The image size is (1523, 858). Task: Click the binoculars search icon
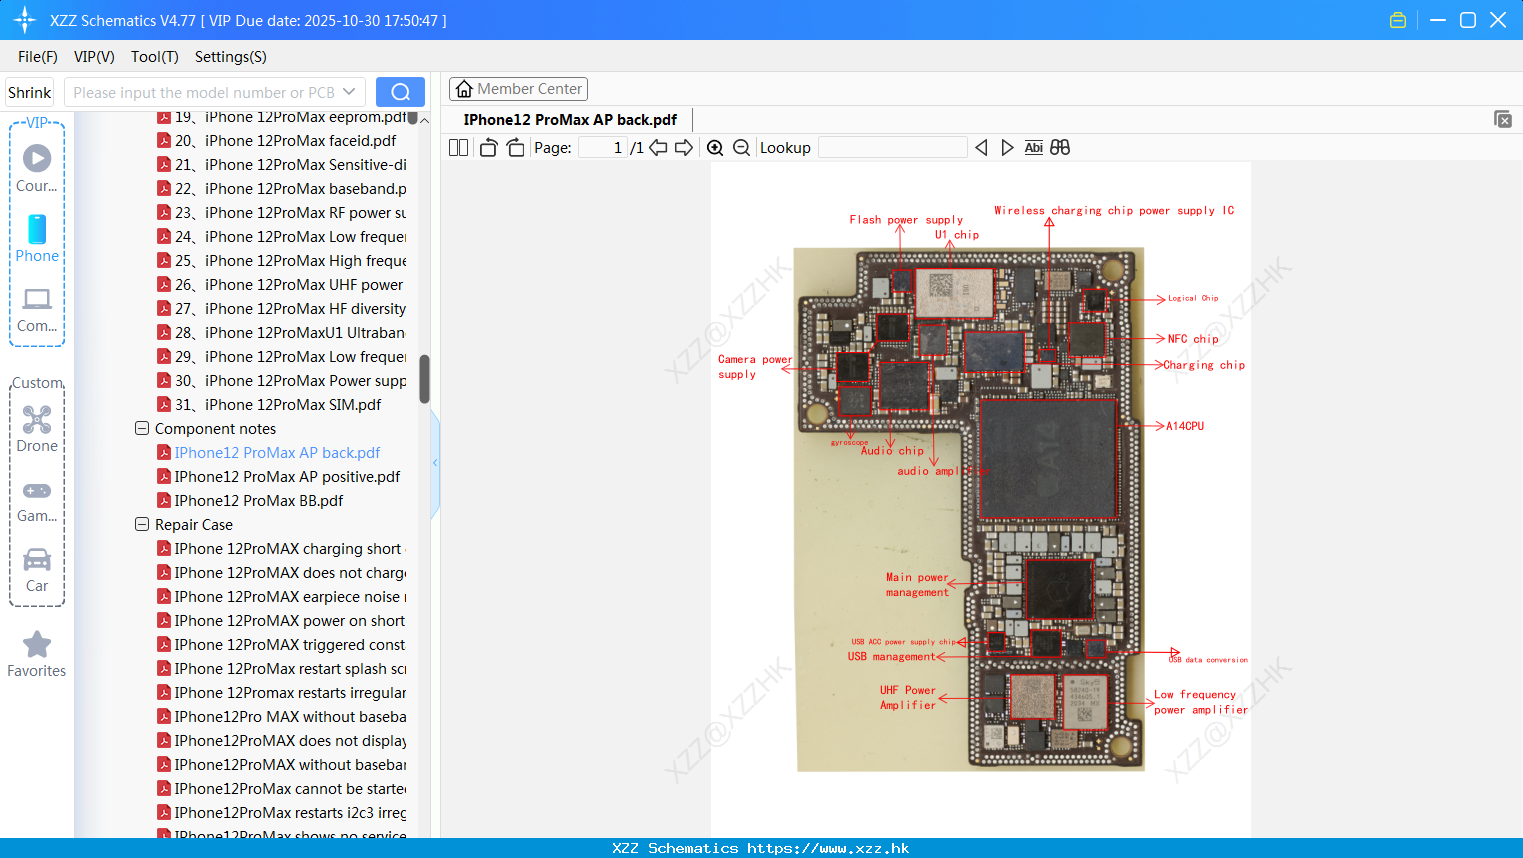[x=1060, y=148]
